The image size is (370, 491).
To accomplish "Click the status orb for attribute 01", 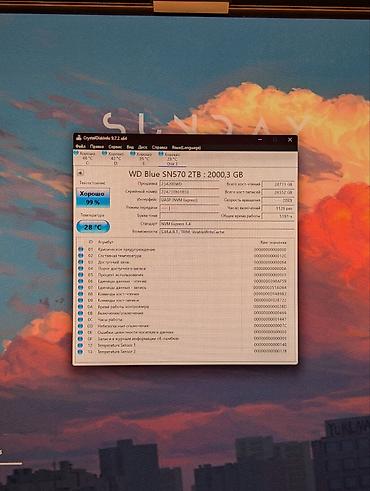I will 81,249.
